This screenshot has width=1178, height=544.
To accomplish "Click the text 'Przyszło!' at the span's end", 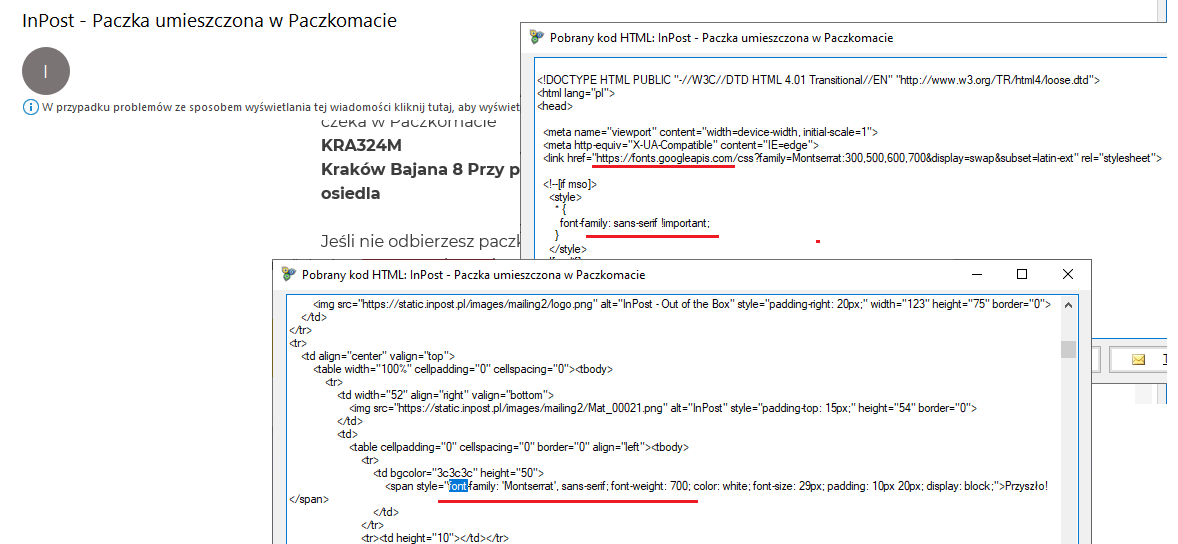I will pos(1025,486).
